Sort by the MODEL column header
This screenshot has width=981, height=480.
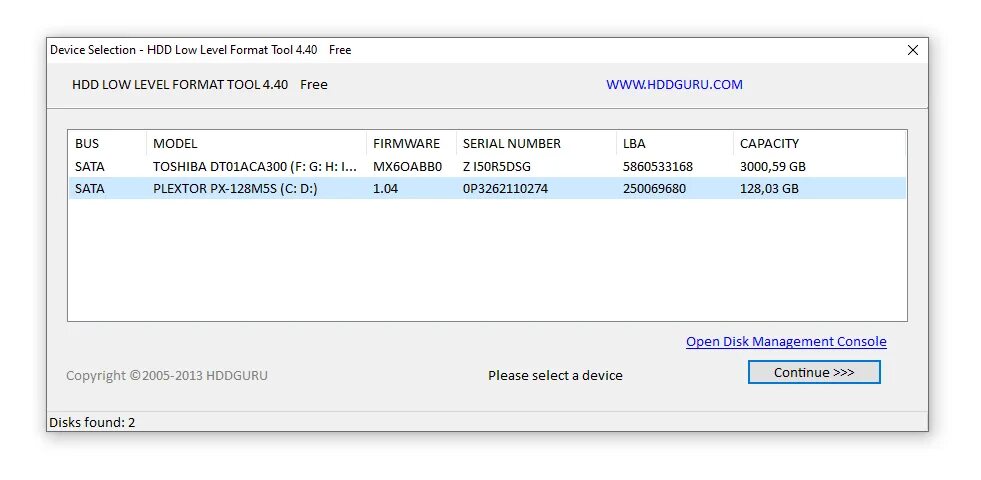coord(257,143)
